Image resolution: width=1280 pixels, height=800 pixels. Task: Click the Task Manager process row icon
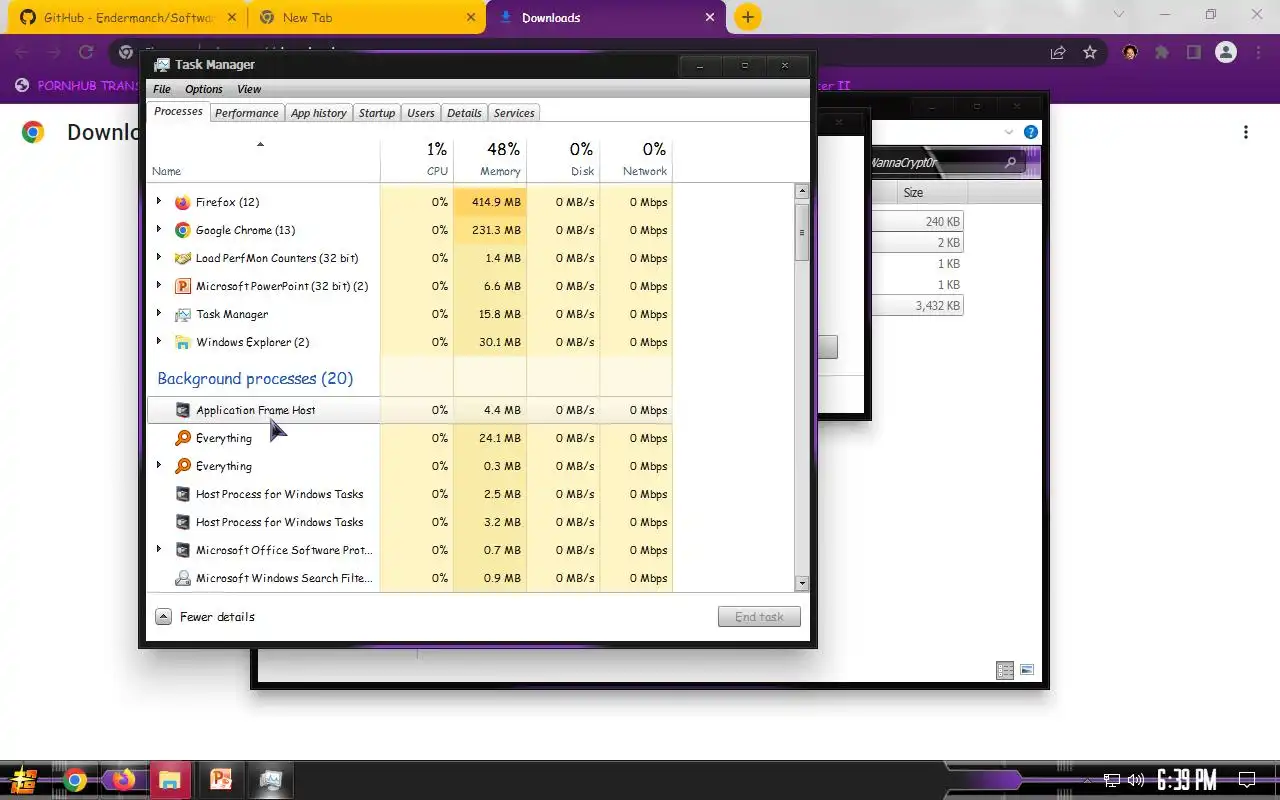pos(182,314)
